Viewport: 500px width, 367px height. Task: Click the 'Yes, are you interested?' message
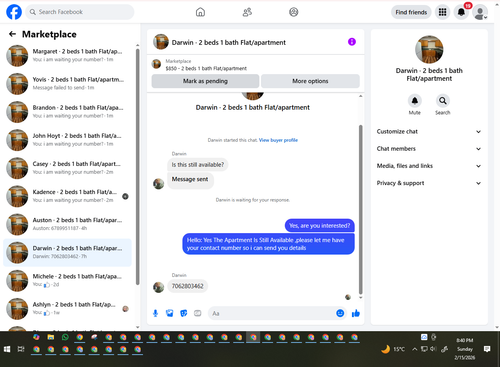(319, 226)
